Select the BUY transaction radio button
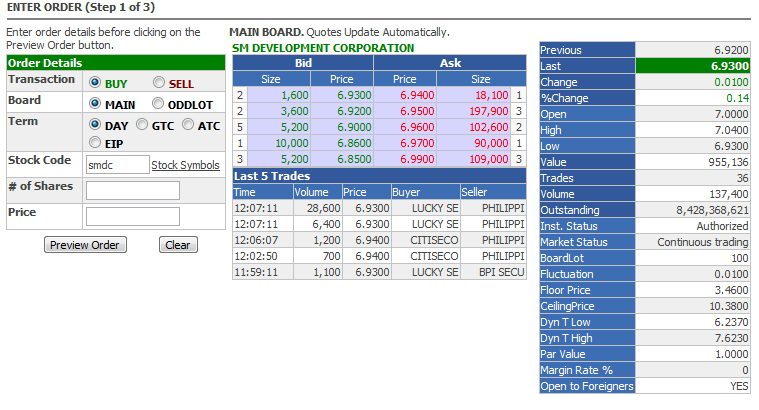Viewport: 759px width, 410px height. pyautogui.click(x=95, y=83)
